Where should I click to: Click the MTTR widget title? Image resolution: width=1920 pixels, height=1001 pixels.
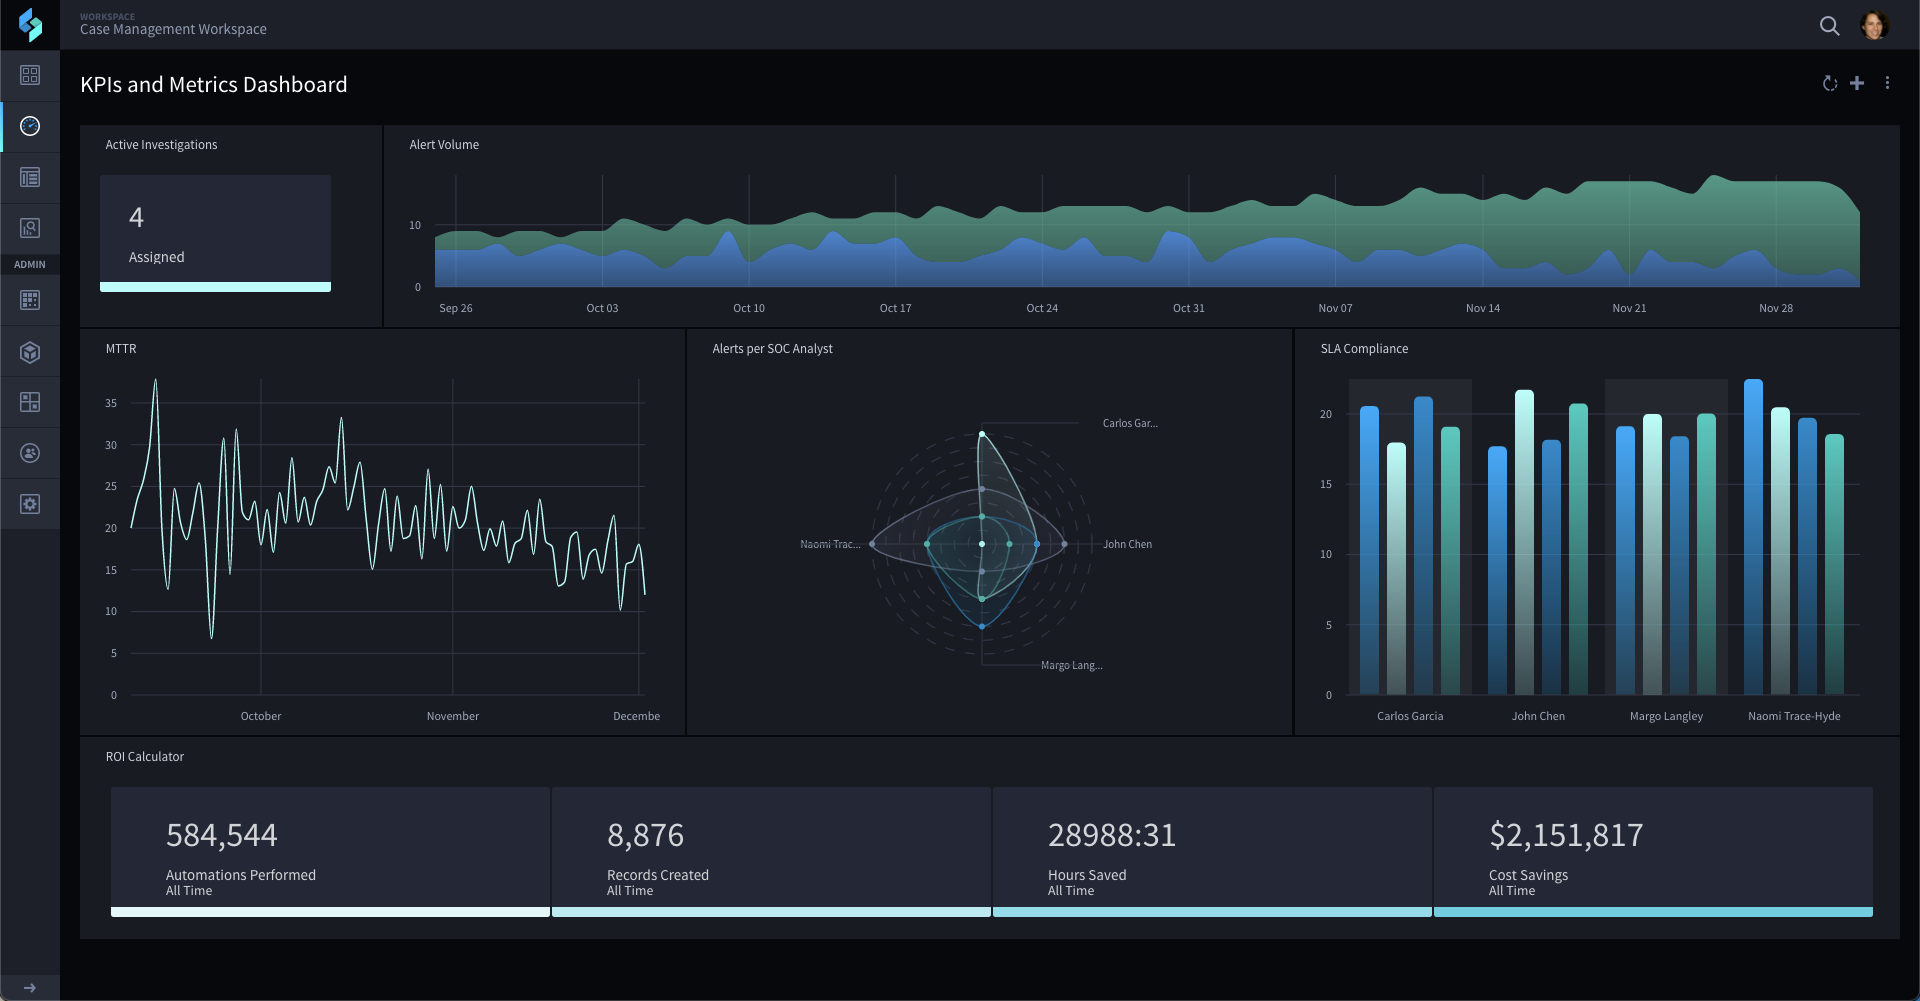point(121,349)
